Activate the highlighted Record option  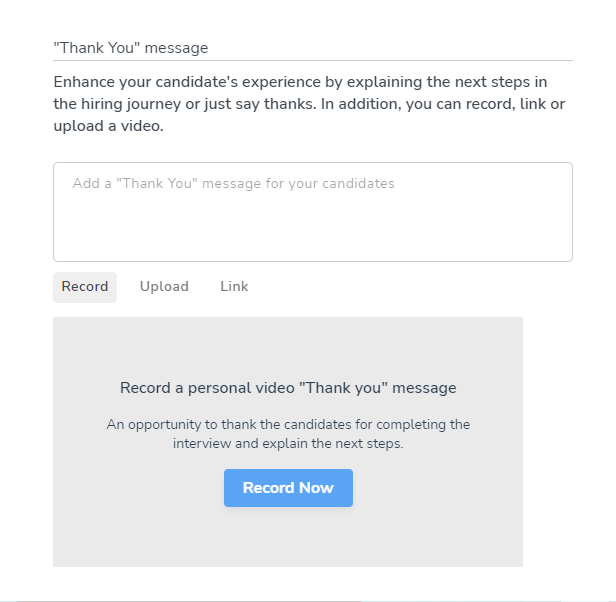(85, 287)
